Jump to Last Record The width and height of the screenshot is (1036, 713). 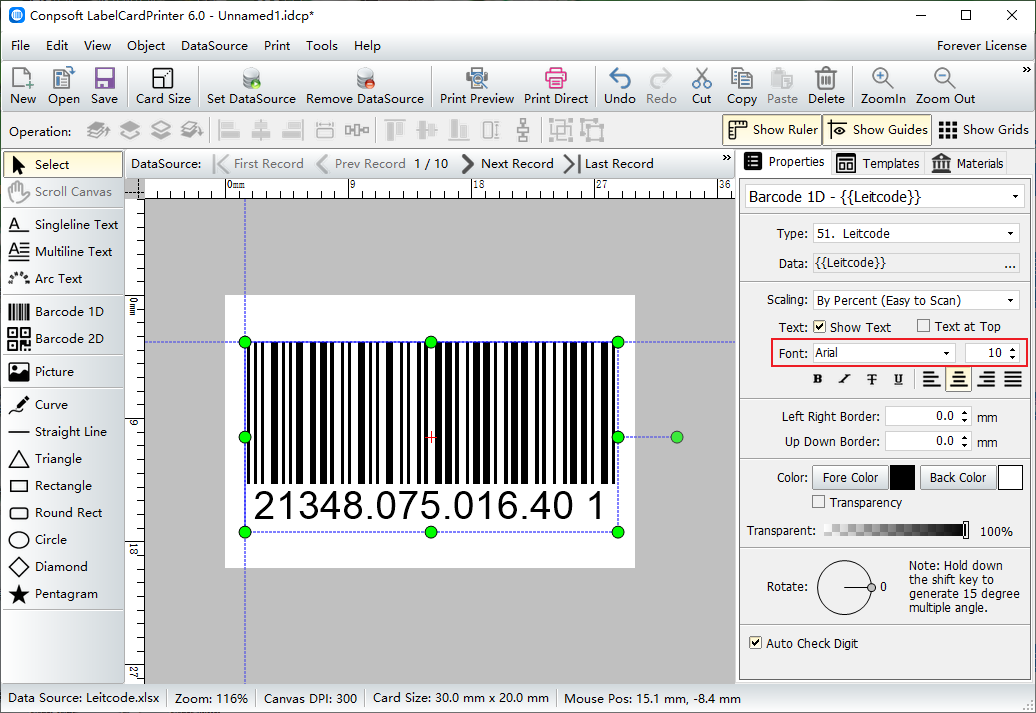[x=609, y=164]
